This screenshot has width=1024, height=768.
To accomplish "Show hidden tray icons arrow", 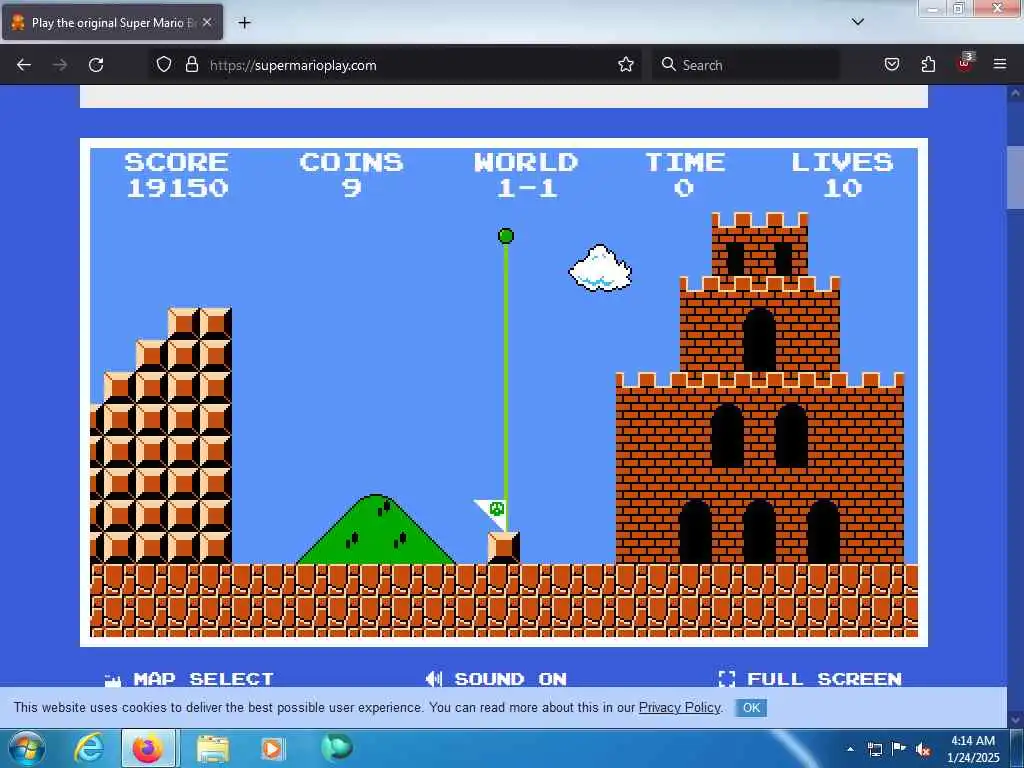I will click(850, 749).
